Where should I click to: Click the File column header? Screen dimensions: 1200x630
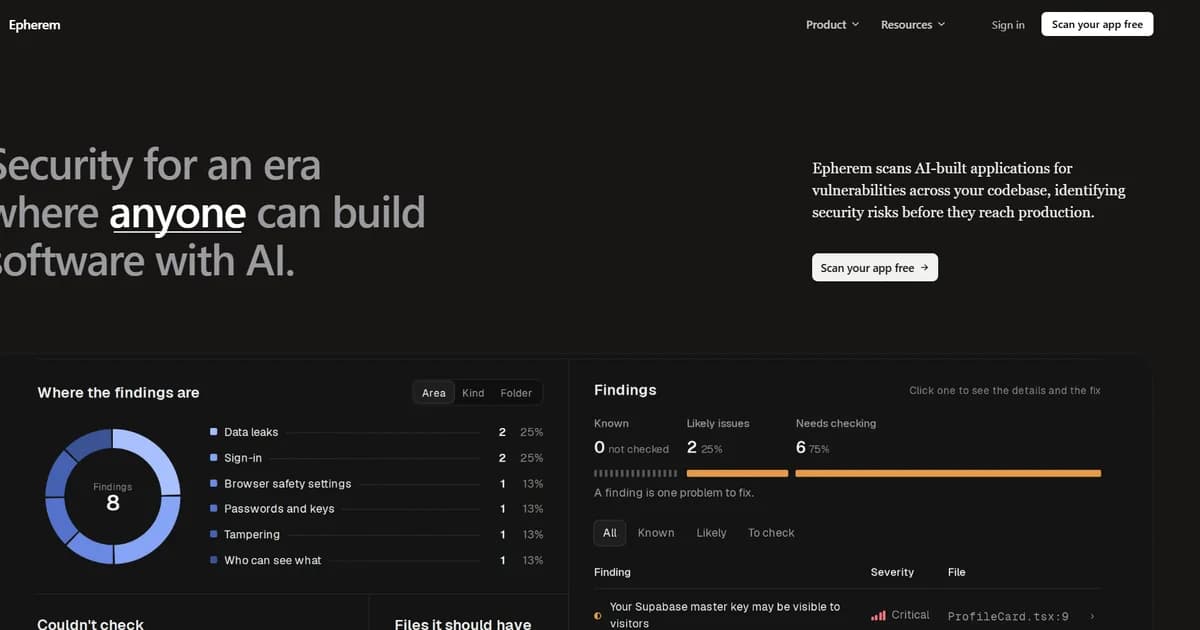(x=957, y=572)
